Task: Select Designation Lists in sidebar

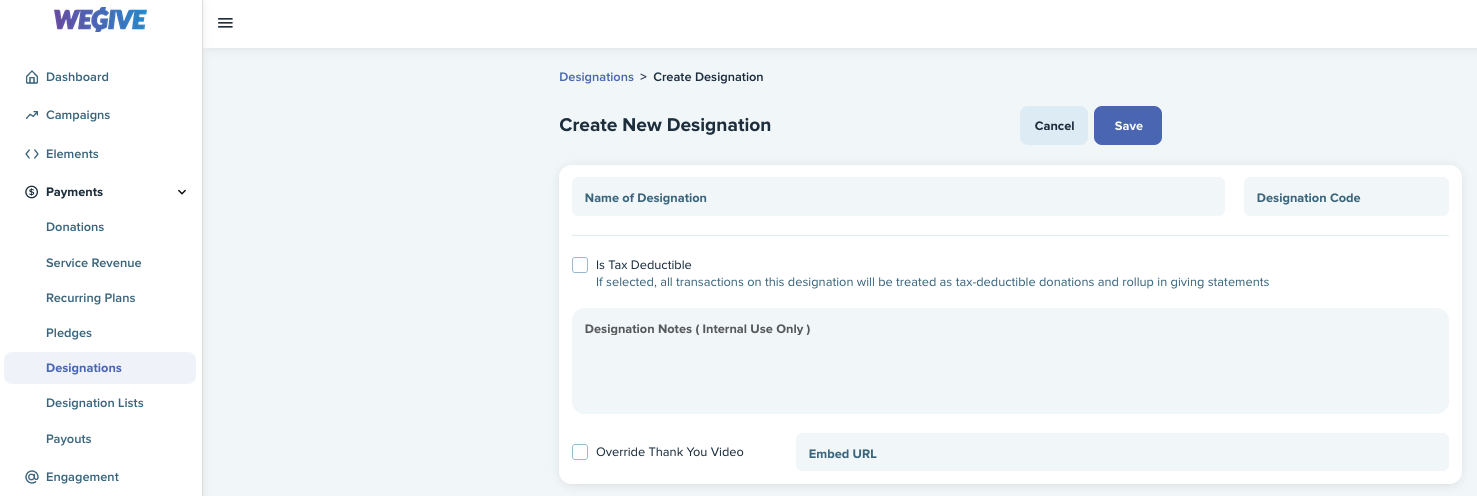Action: 95,403
